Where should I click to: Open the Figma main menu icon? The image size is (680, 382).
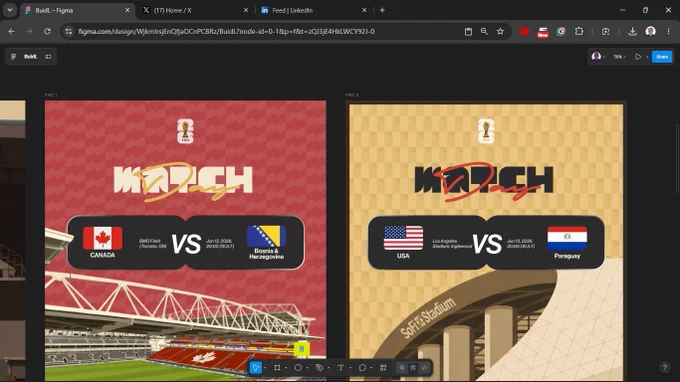(x=13, y=57)
